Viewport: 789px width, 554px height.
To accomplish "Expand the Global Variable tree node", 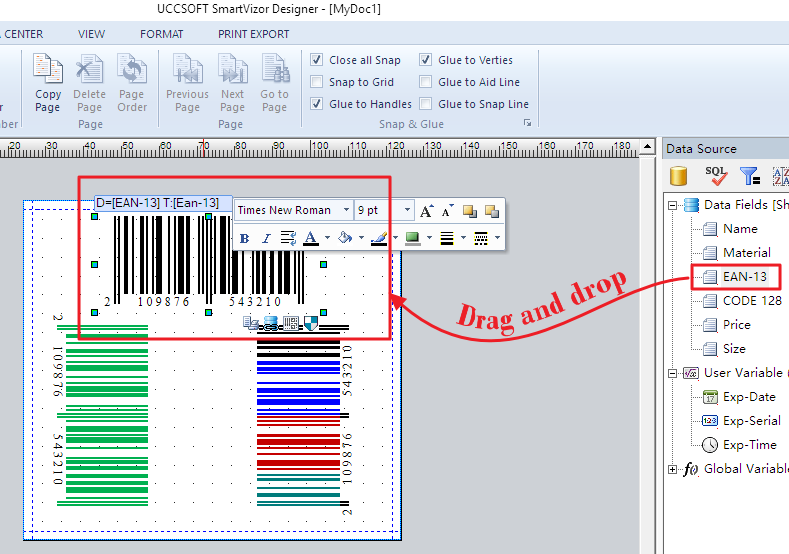I will tap(673, 469).
